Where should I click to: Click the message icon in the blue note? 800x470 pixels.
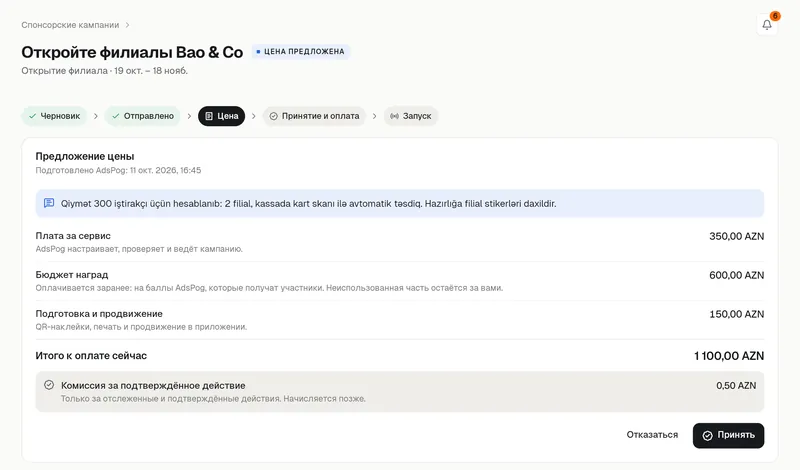(x=49, y=203)
